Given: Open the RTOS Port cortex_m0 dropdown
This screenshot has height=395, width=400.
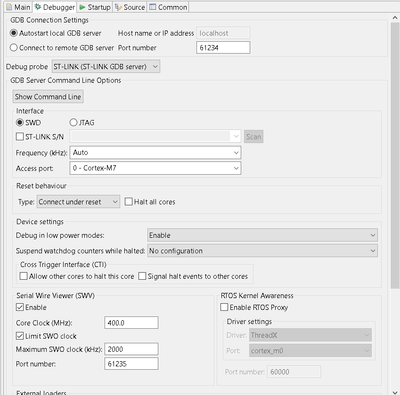Looking at the screenshot, I should coord(310,351).
